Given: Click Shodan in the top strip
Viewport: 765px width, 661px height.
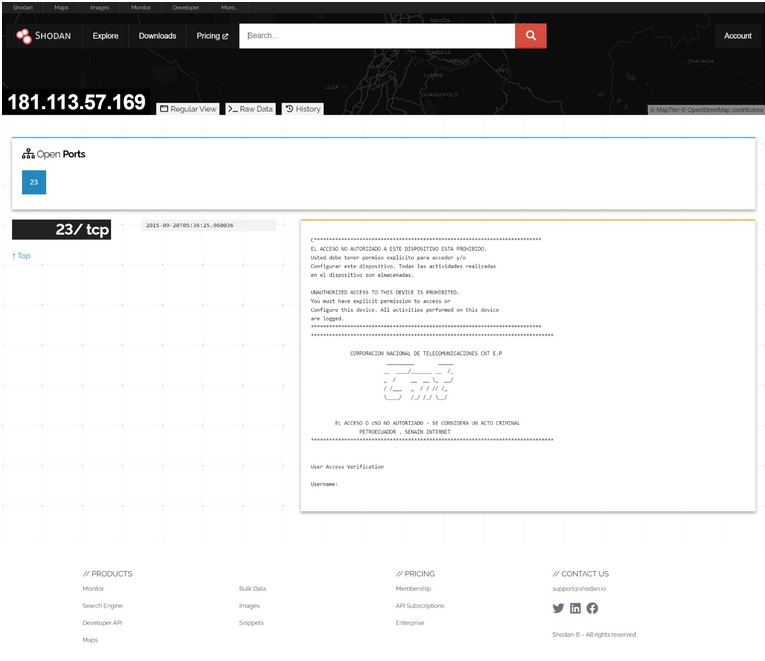Looking at the screenshot, I should 22,7.
